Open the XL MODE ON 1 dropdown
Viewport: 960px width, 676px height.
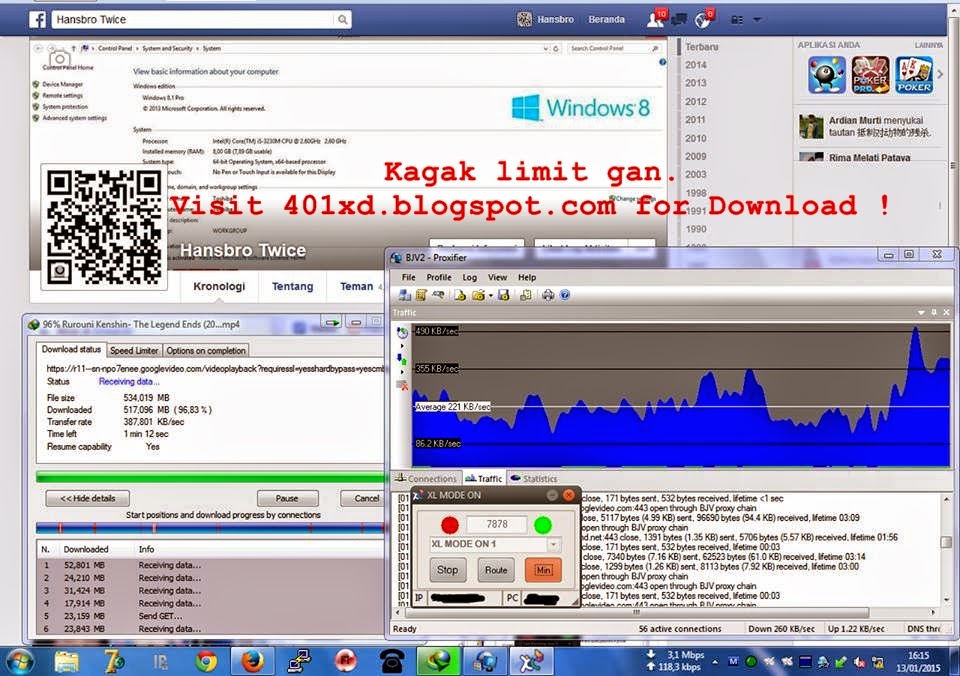tap(495, 544)
